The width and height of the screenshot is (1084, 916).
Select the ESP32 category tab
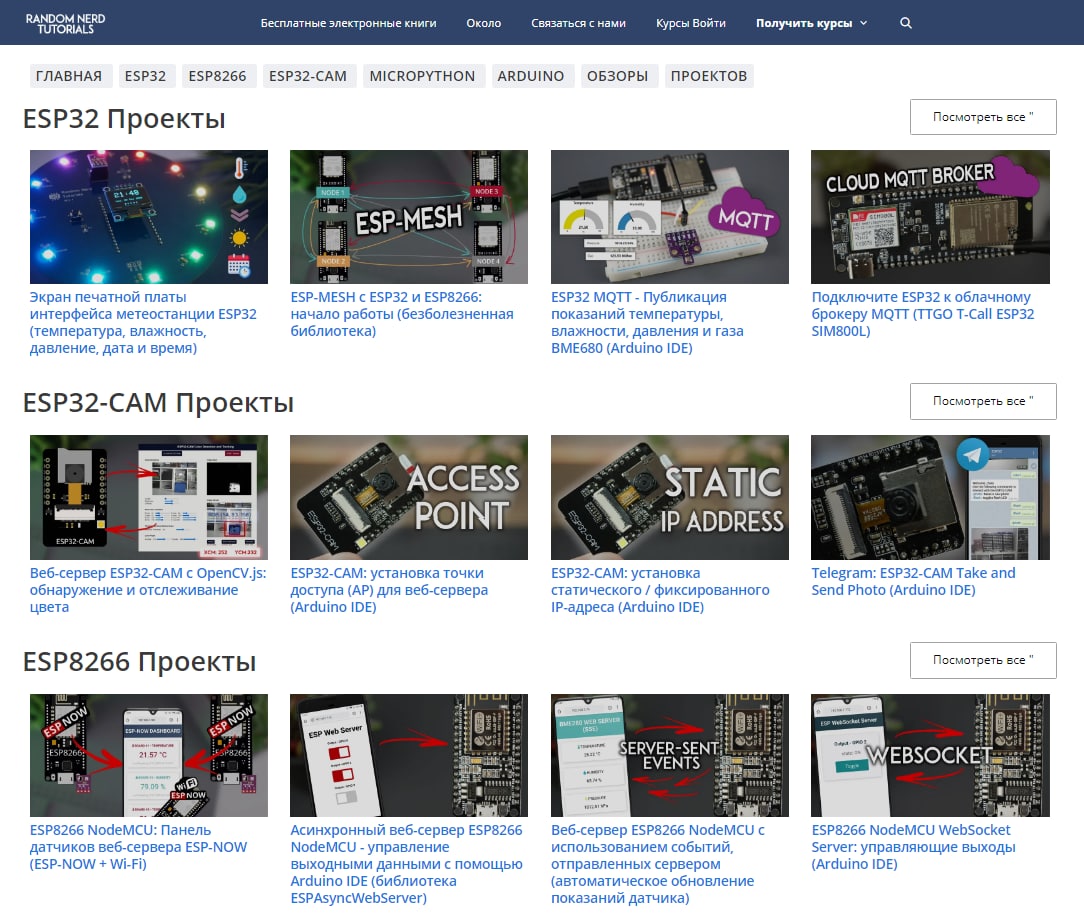[145, 76]
